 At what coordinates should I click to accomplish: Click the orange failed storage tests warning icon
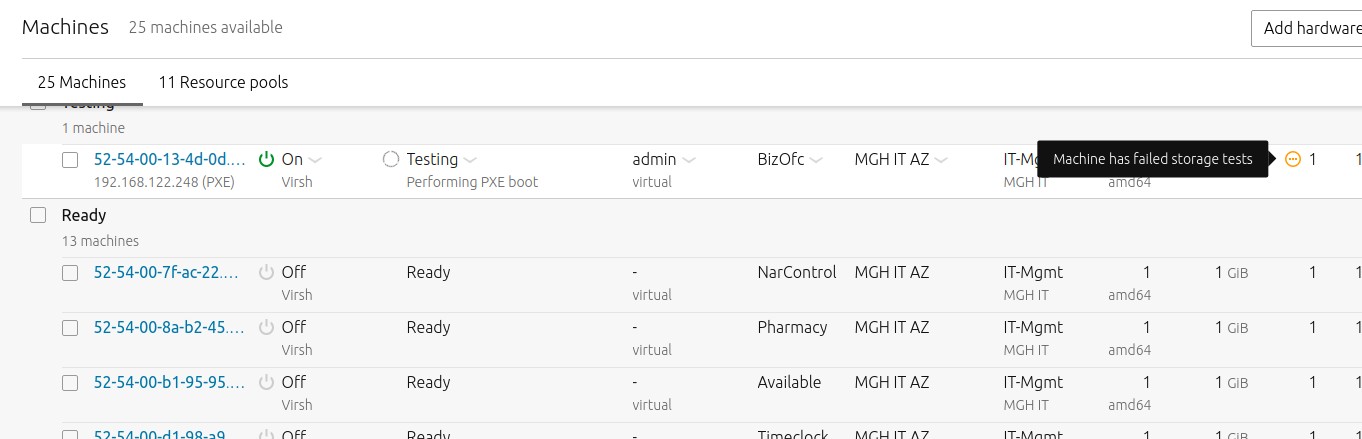click(1292, 159)
